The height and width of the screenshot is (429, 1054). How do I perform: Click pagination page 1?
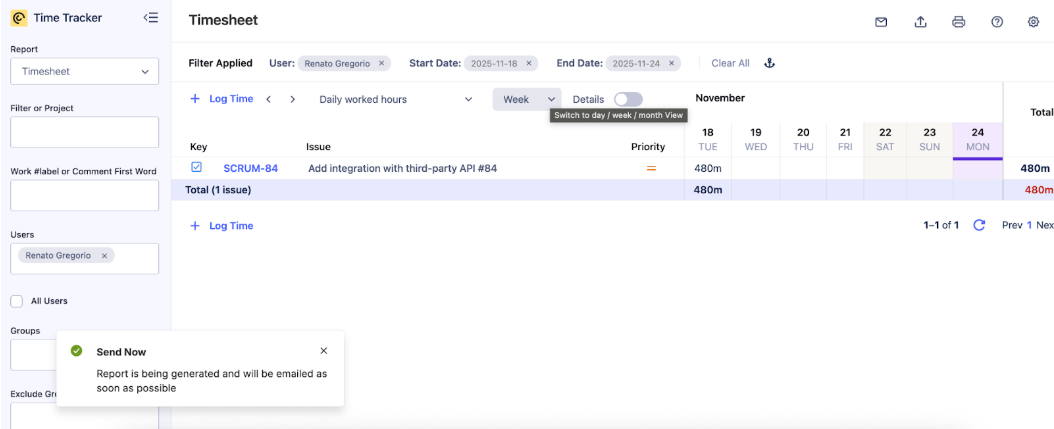pos(1029,225)
